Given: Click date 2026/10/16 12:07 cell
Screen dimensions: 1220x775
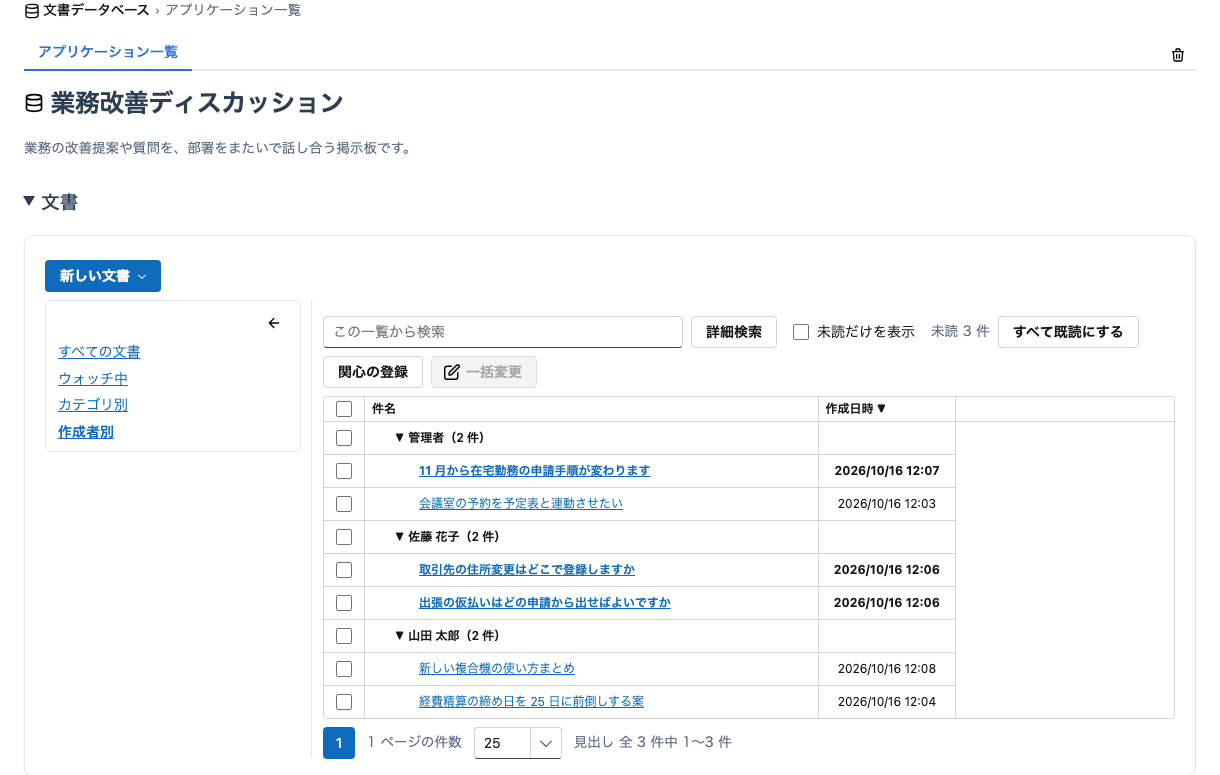Looking at the screenshot, I should [887, 471].
